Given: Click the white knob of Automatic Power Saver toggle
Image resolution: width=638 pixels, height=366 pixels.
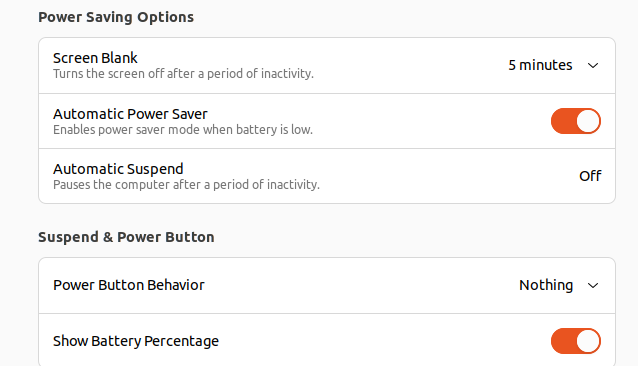Looking at the screenshot, I should tap(588, 121).
